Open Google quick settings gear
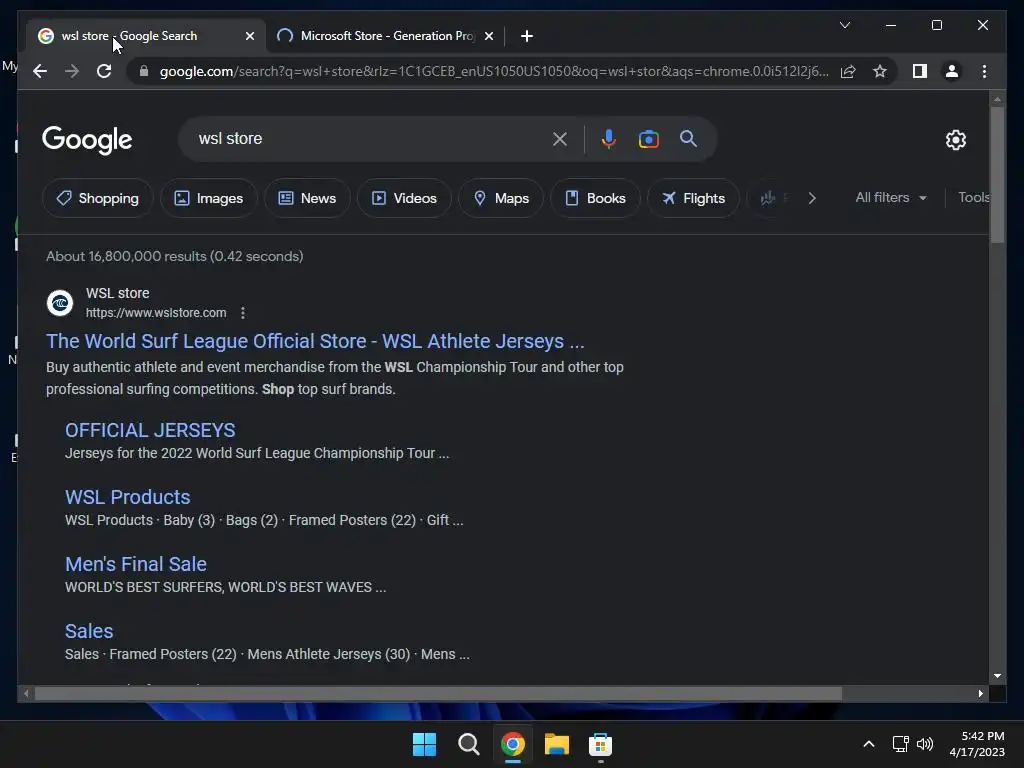Image resolution: width=1024 pixels, height=768 pixels. (x=955, y=140)
